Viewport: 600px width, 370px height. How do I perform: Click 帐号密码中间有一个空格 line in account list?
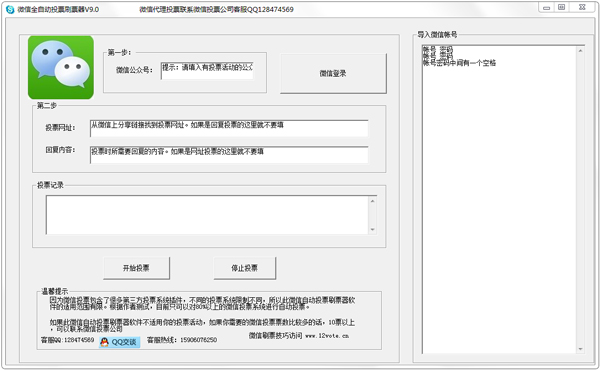click(459, 63)
